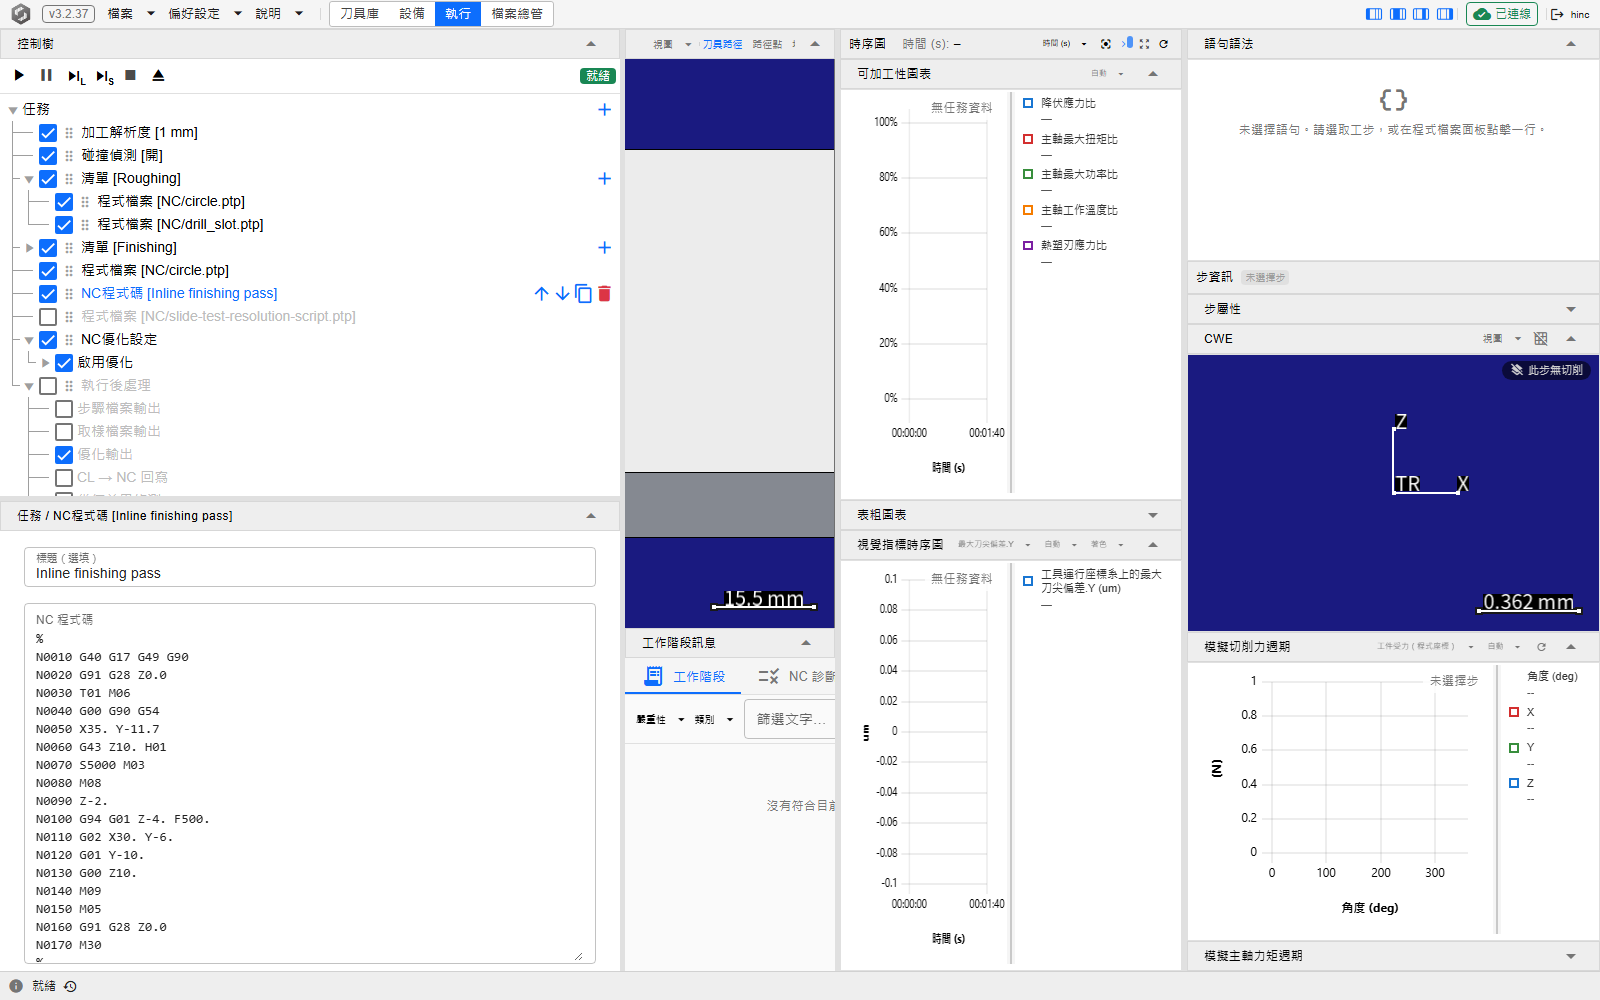The width and height of the screenshot is (1600, 1000).
Task: Delete the Inline finishing pass item
Action: [604, 294]
